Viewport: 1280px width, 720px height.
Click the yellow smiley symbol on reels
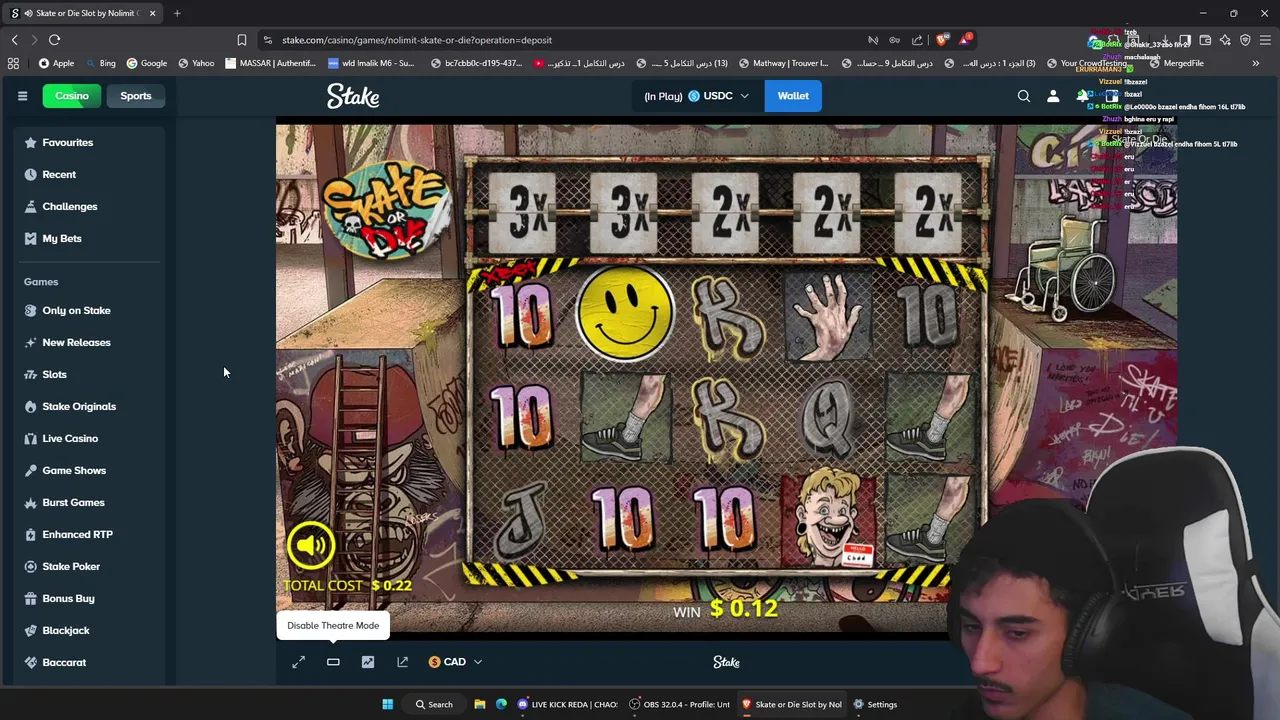[x=625, y=313]
